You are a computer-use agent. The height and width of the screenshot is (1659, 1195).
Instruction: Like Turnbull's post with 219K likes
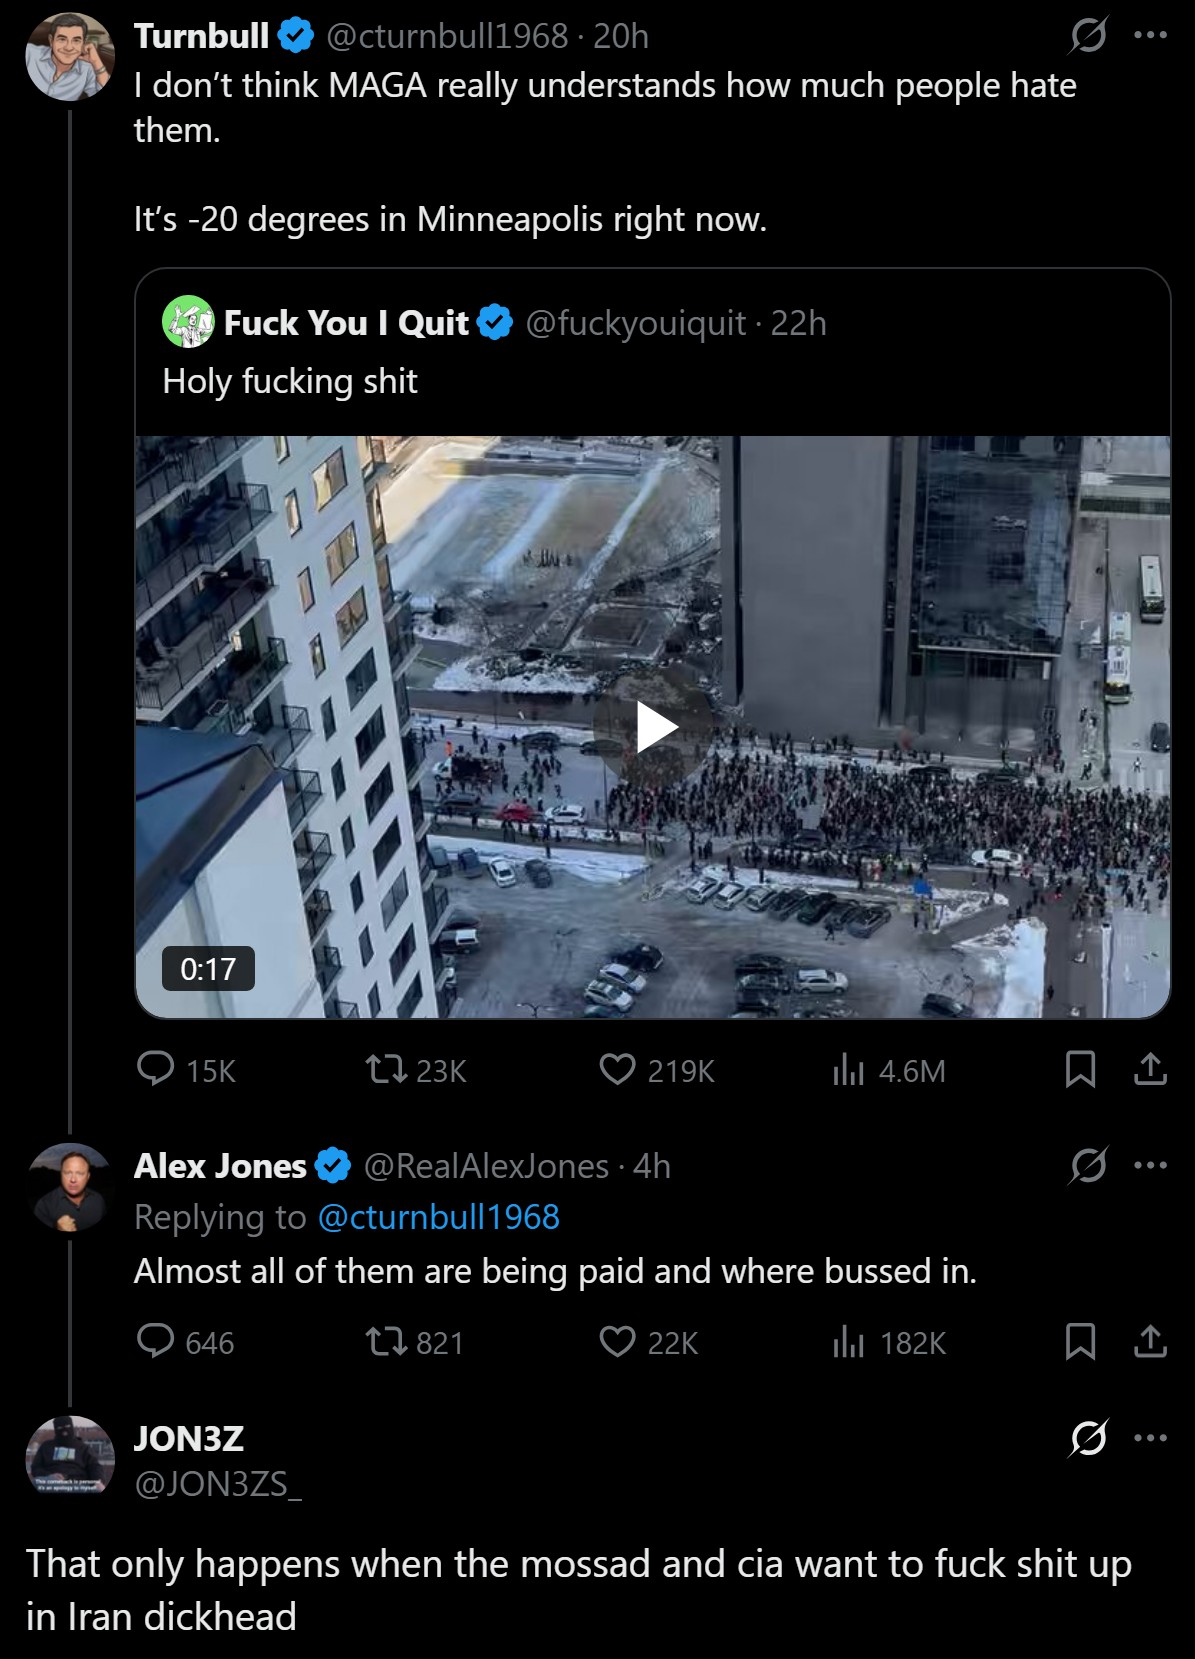[617, 1070]
